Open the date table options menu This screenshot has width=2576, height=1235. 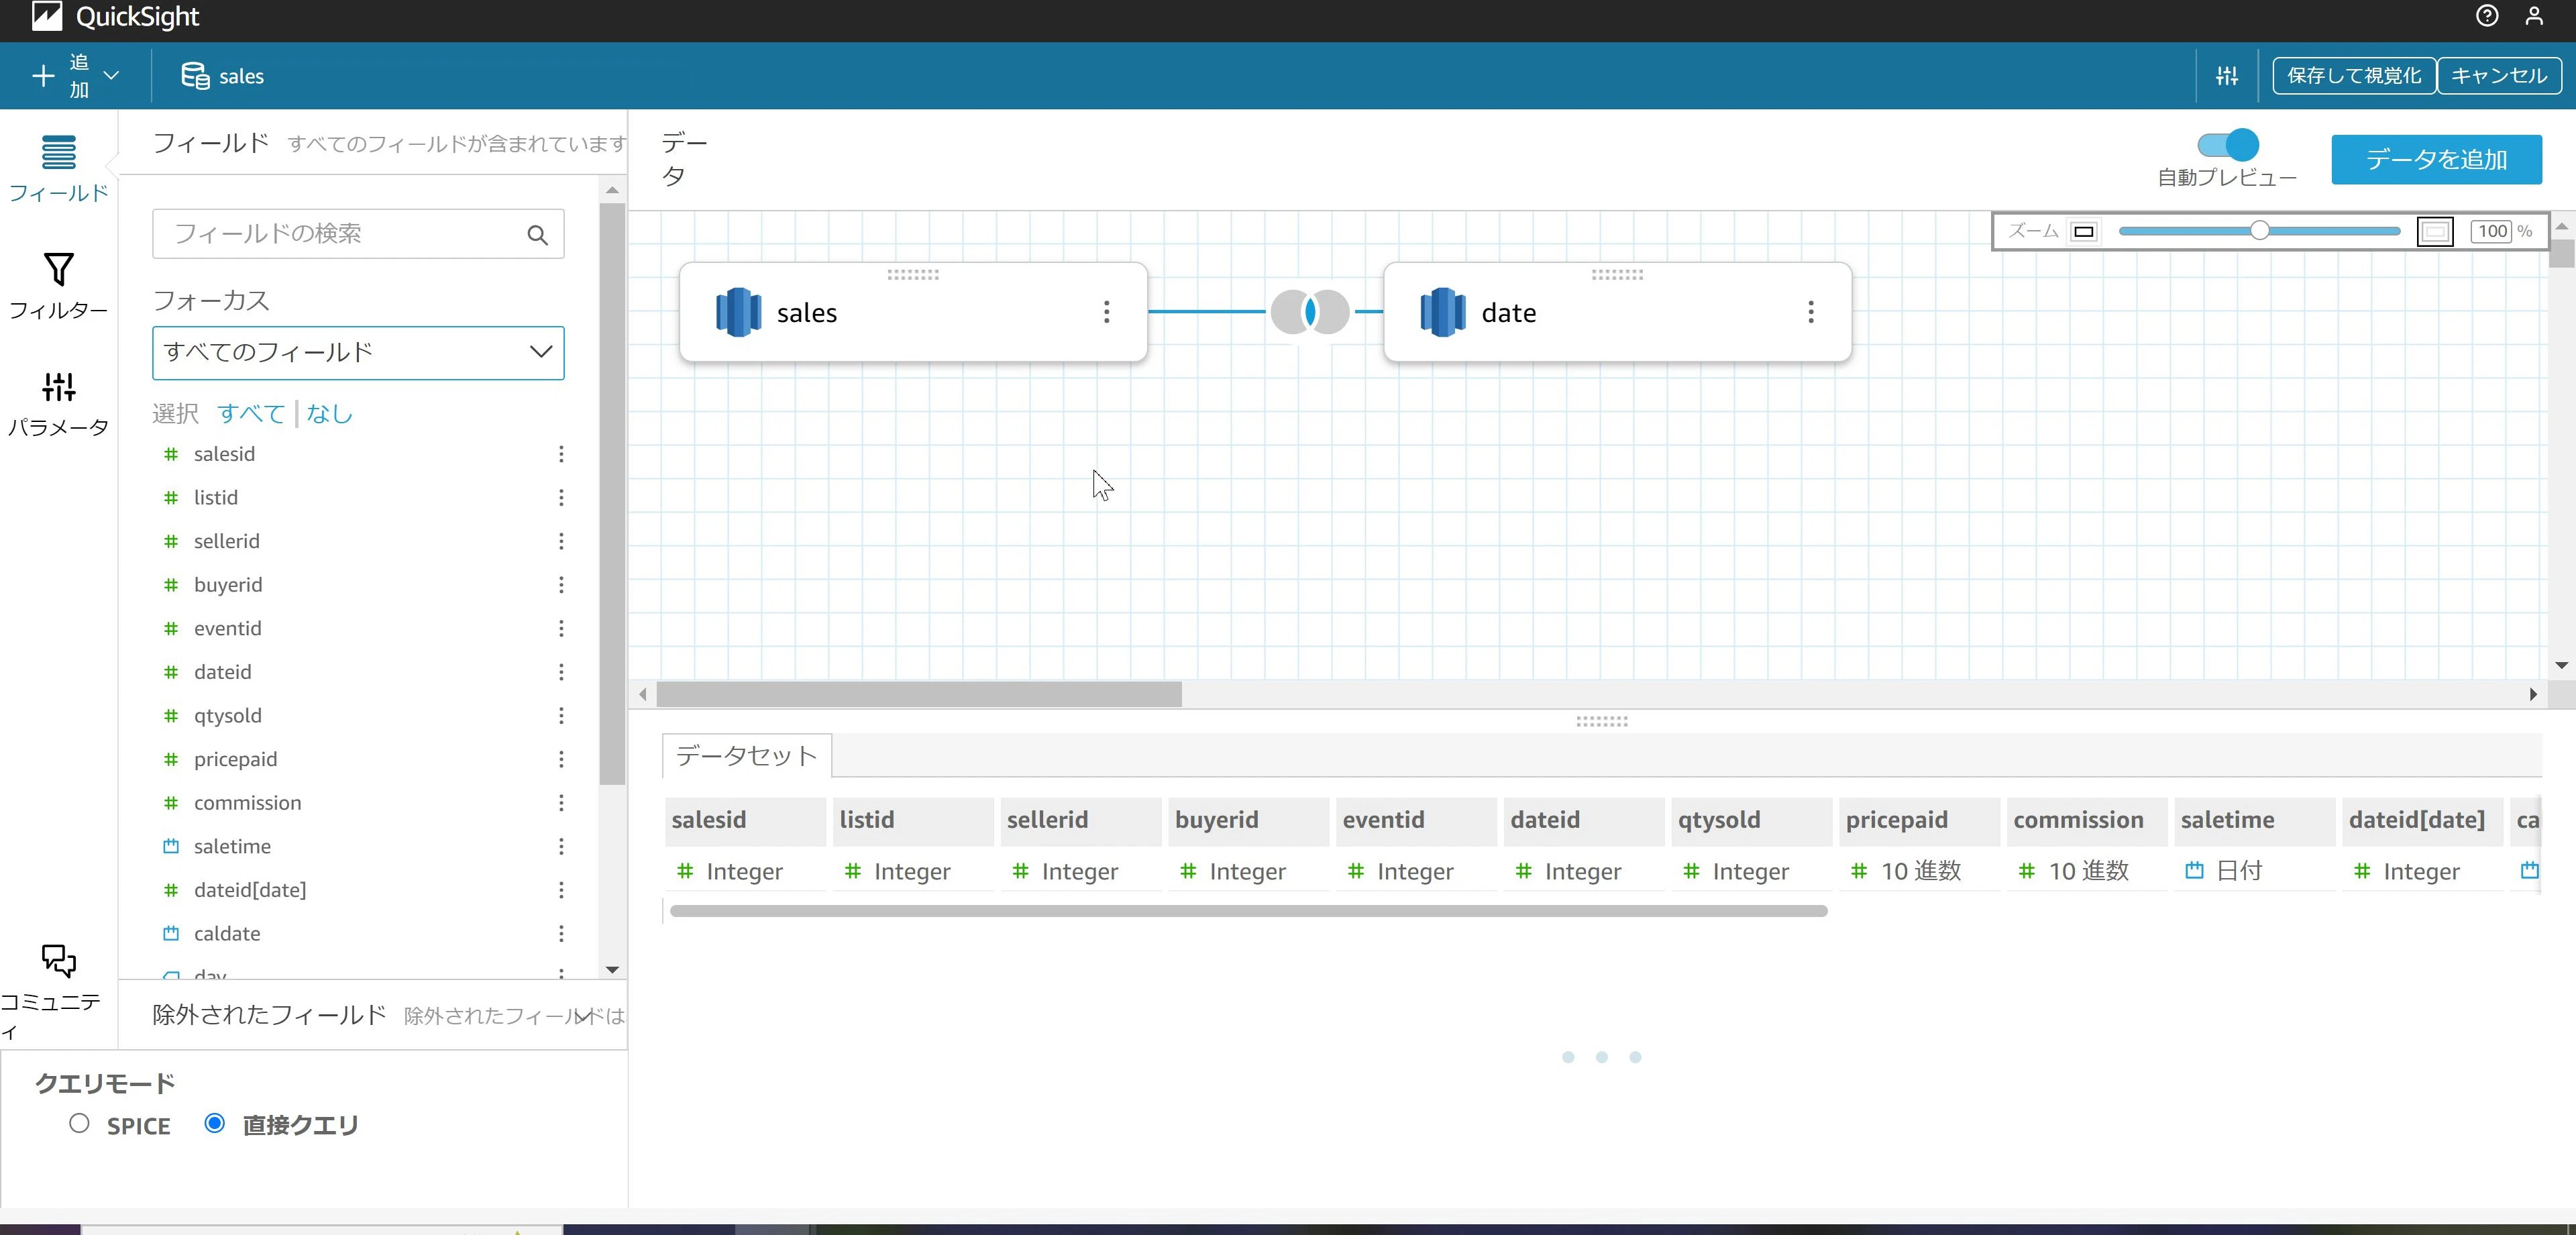point(1810,312)
